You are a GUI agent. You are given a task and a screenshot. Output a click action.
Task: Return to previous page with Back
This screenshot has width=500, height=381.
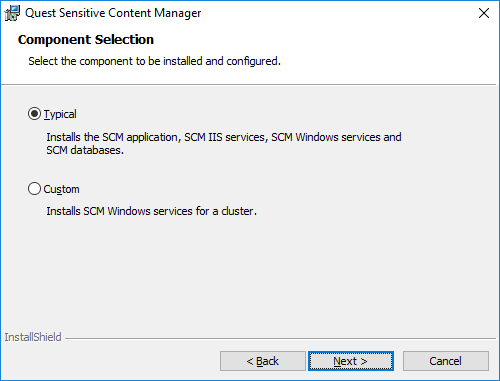(x=263, y=361)
